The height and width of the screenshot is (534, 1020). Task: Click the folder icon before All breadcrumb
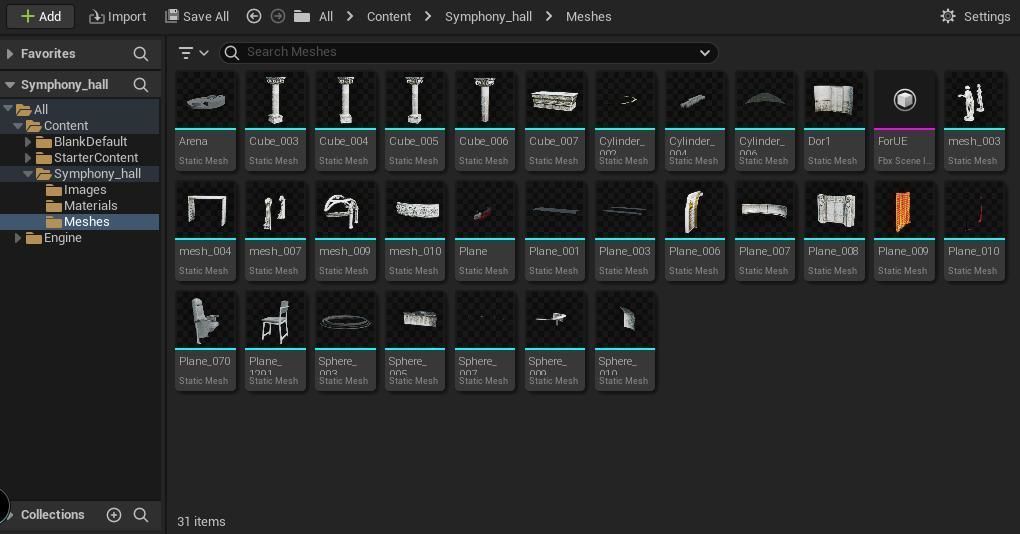(x=302, y=16)
